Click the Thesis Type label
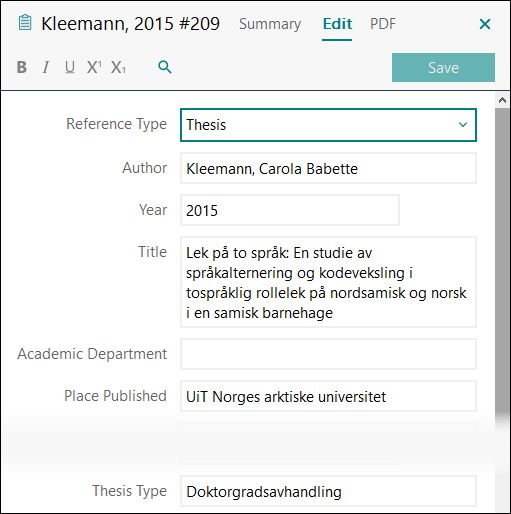The width and height of the screenshot is (511, 514). [x=129, y=491]
